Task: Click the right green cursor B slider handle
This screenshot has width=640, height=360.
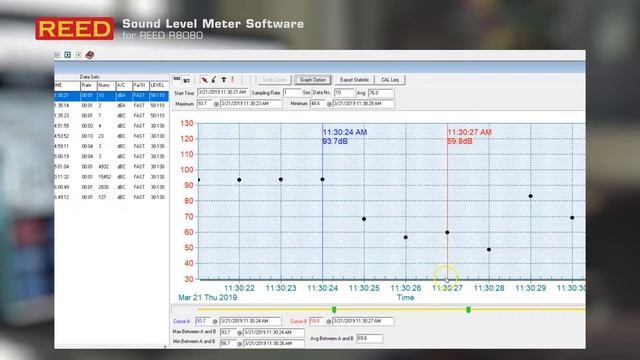Action: [468, 310]
